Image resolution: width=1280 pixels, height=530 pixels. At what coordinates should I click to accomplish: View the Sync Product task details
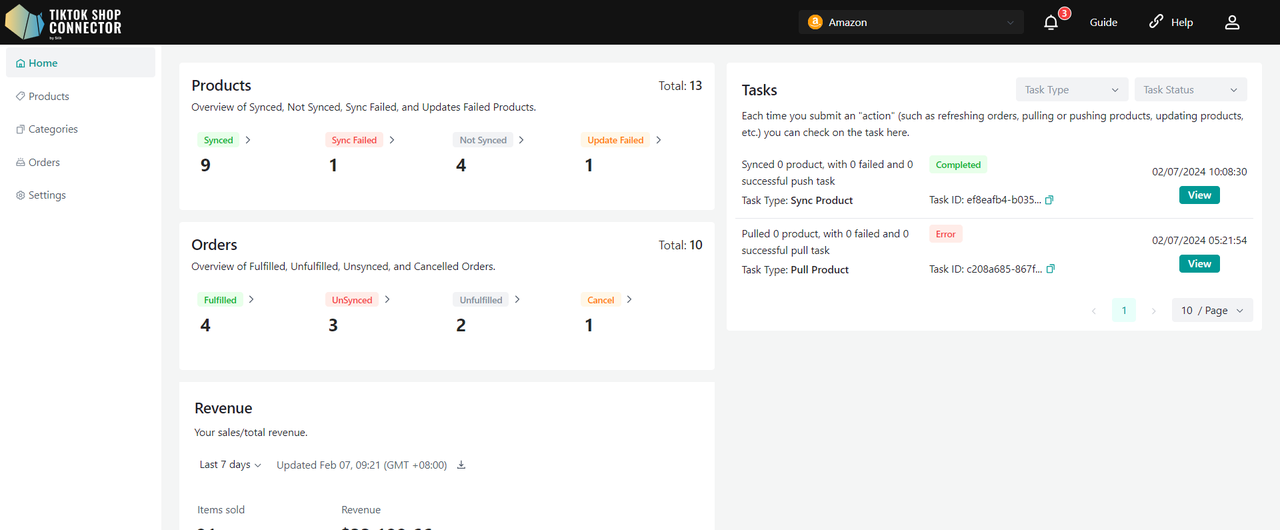coord(1199,195)
